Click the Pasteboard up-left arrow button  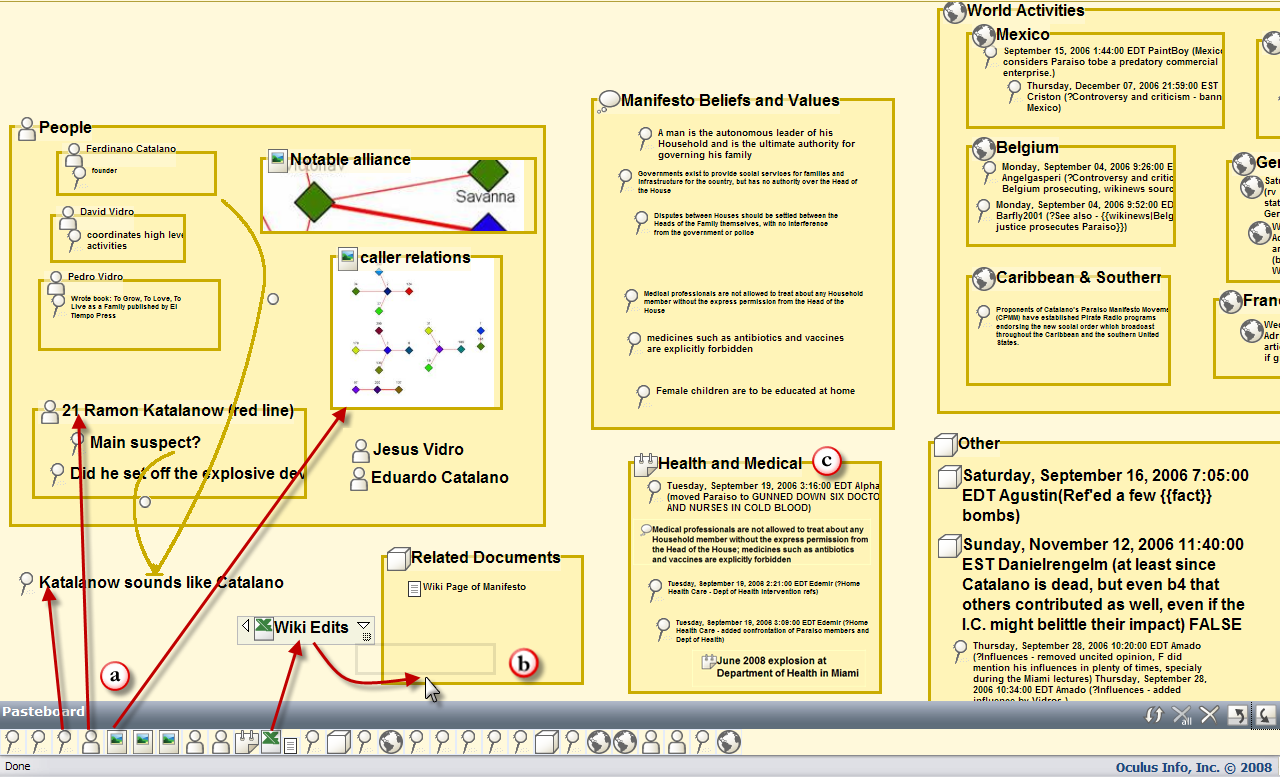(1237, 714)
